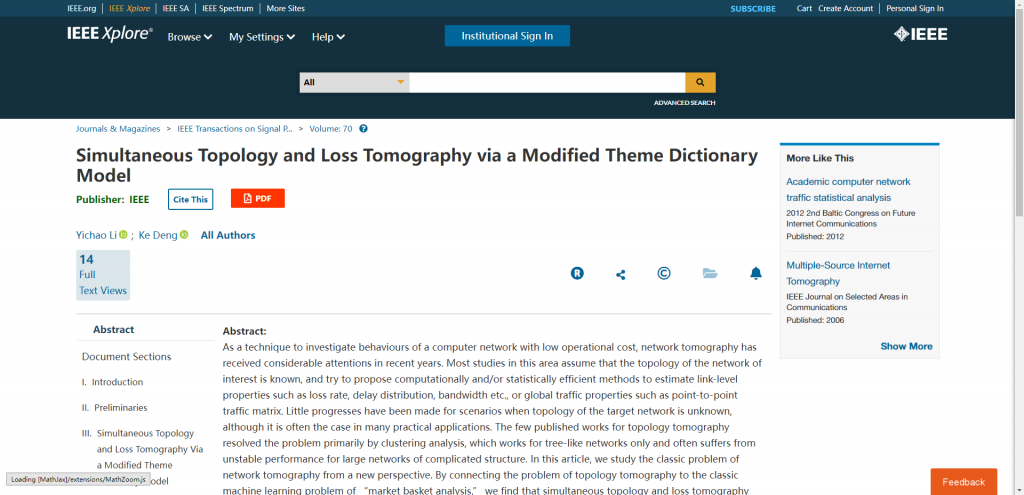Click the copyright permissions icon
This screenshot has width=1024, height=495.
click(664, 273)
